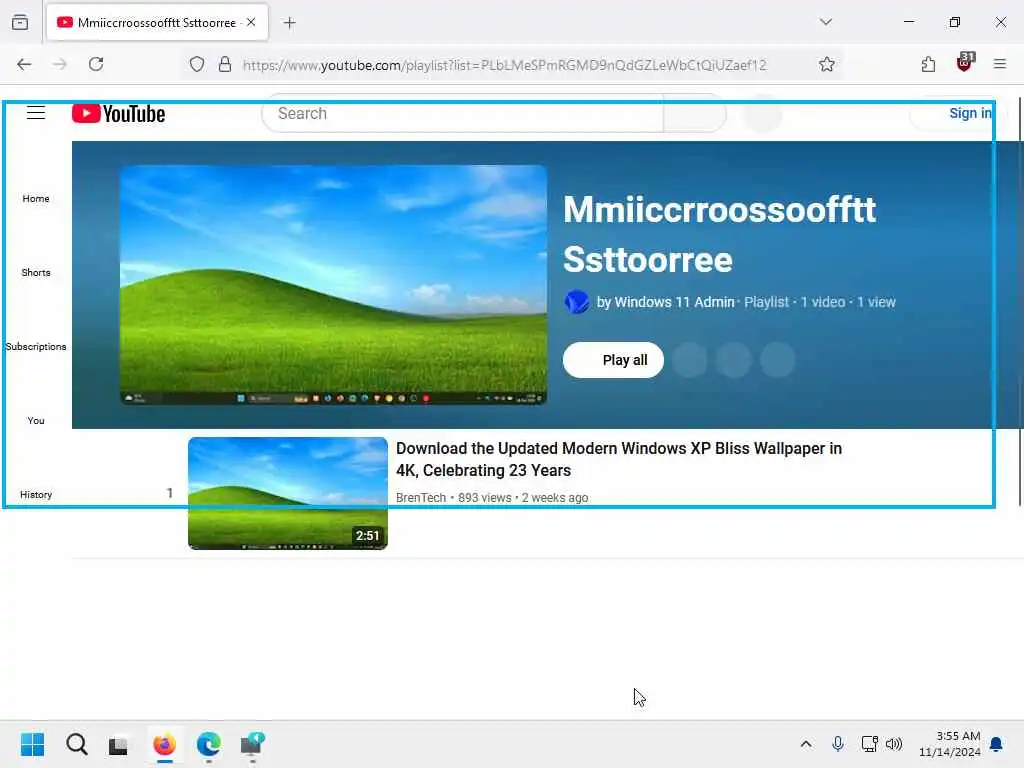Open the list all tabs dropdown
Image resolution: width=1024 pixels, height=768 pixels.
point(826,22)
